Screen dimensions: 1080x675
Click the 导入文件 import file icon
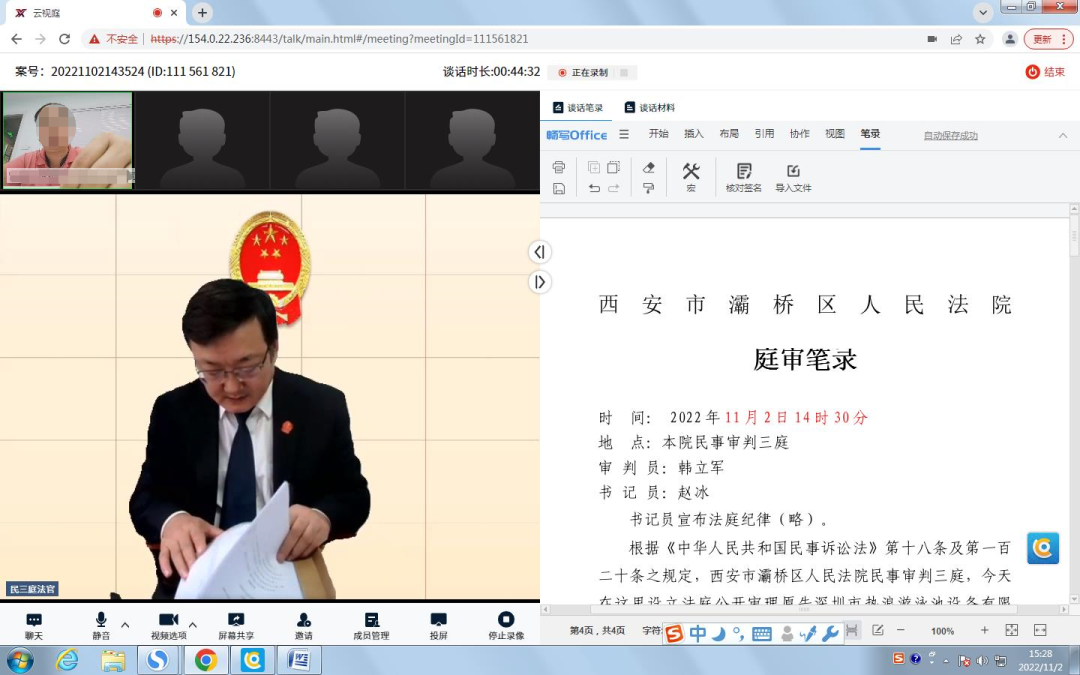[793, 177]
